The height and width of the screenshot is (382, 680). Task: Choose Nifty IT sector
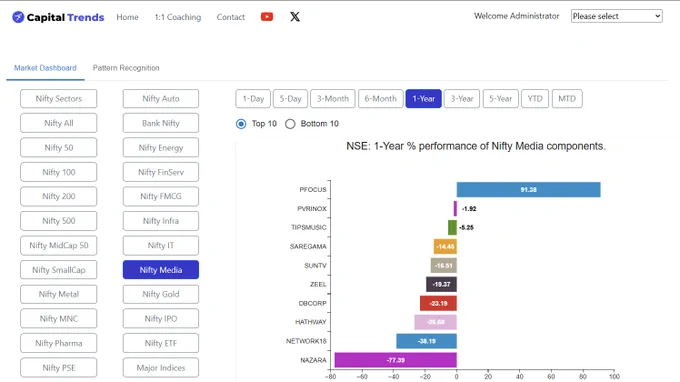[161, 245]
